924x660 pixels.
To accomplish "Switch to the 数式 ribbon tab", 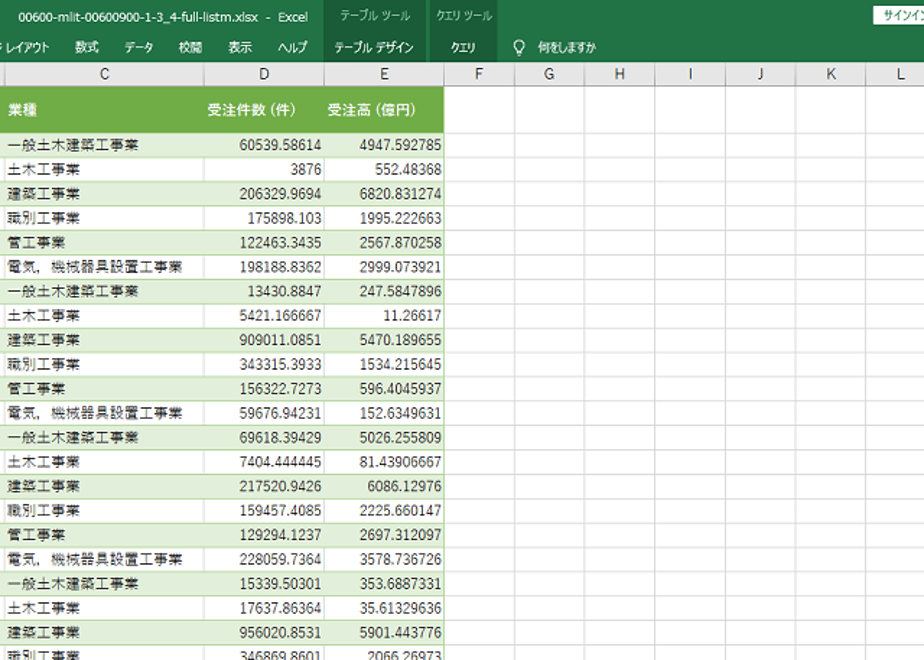I will pyautogui.click(x=87, y=47).
